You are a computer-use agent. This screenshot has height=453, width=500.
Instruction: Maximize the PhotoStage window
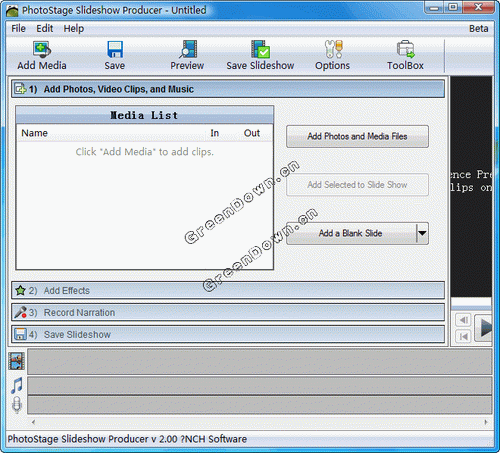453,7
